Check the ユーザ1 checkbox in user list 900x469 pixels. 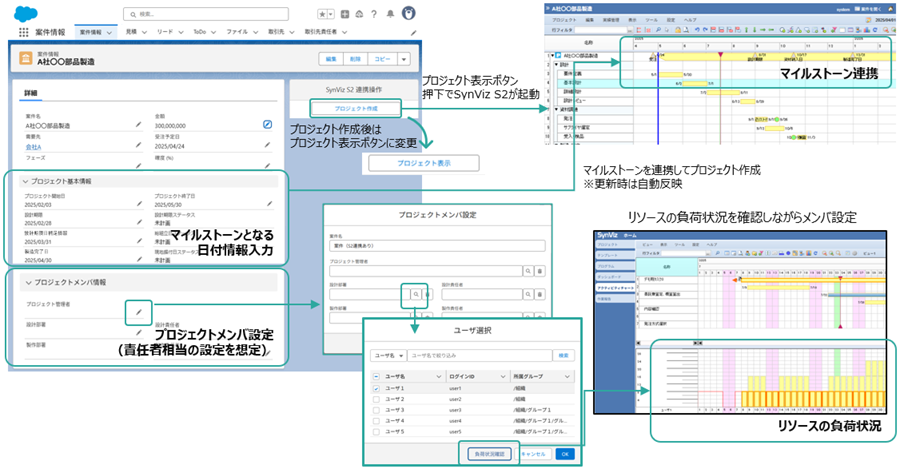pos(375,388)
